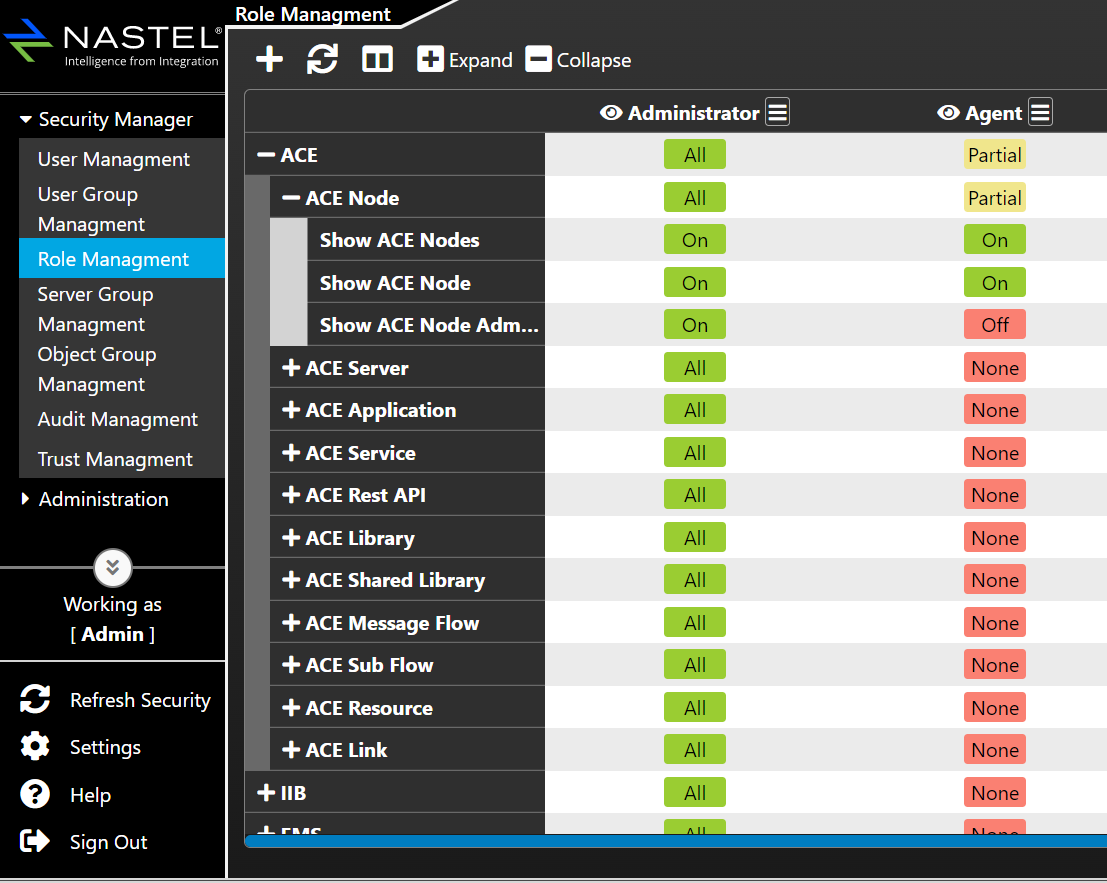Expand the ACE Shared Library row
Screen dimensions: 1107x883
(291, 580)
